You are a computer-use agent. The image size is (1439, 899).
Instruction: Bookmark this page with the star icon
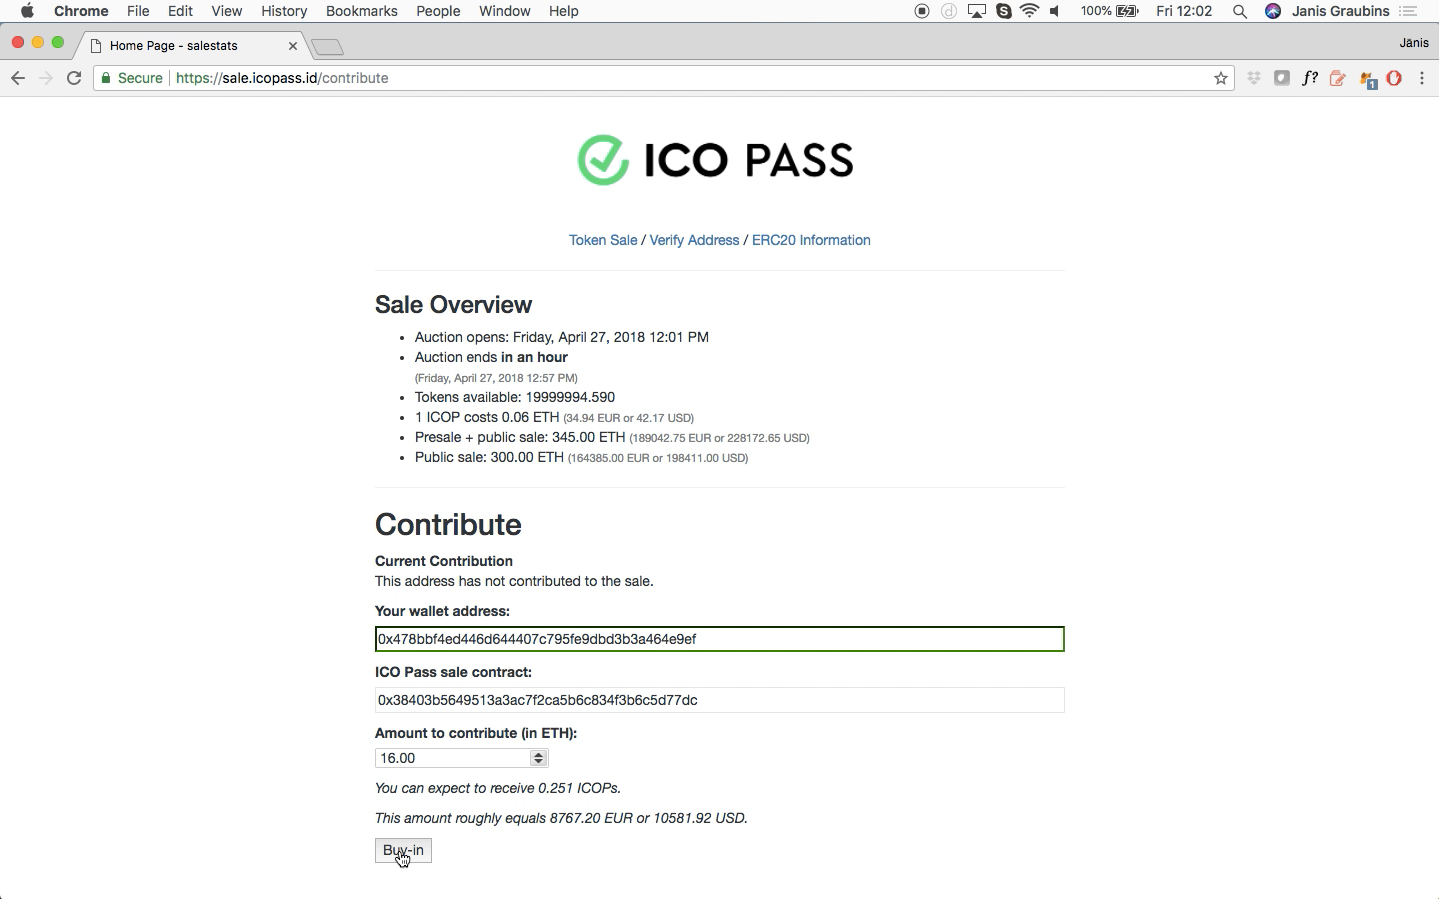click(x=1220, y=78)
